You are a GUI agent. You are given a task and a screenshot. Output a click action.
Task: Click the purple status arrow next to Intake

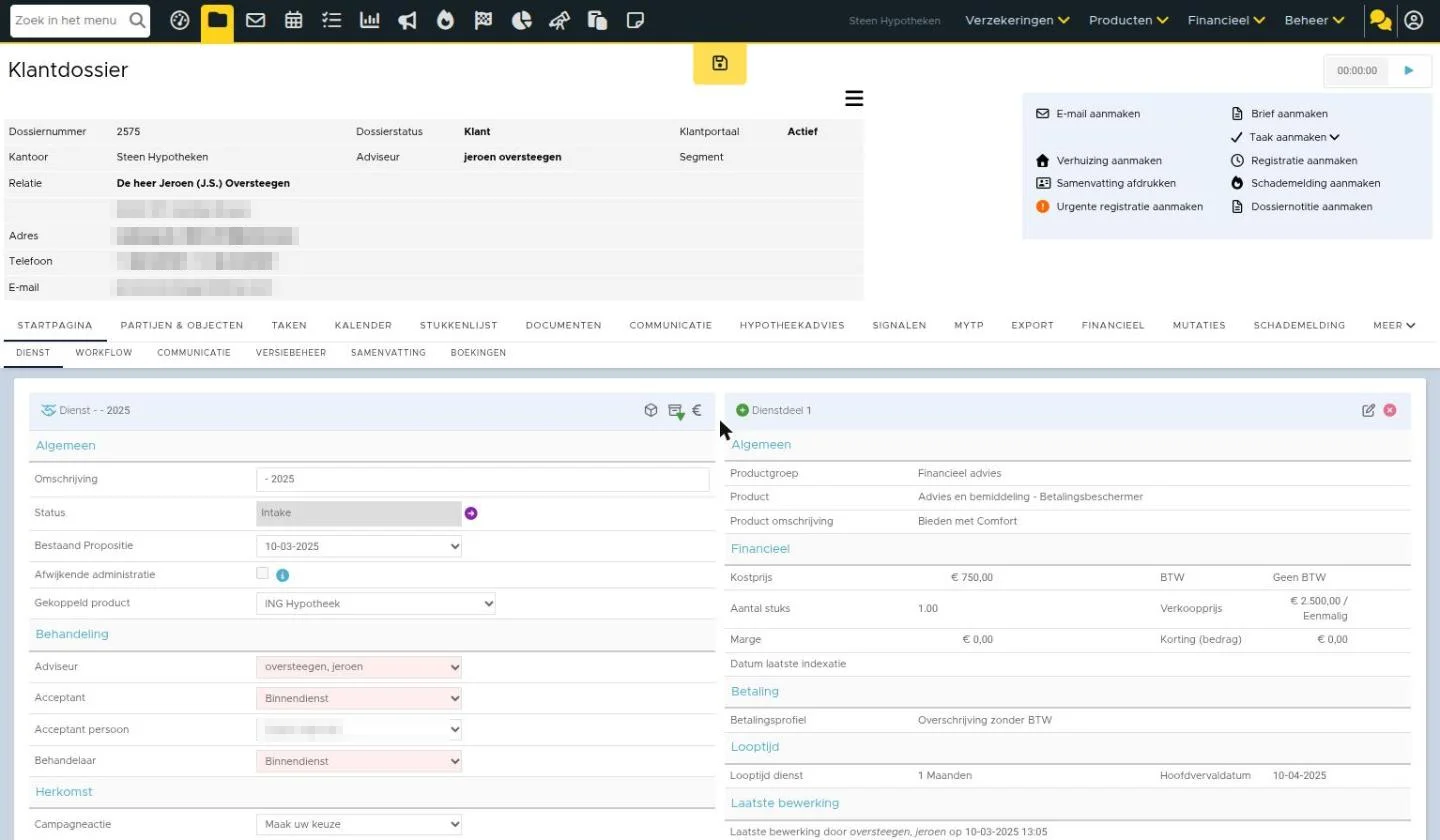point(471,513)
